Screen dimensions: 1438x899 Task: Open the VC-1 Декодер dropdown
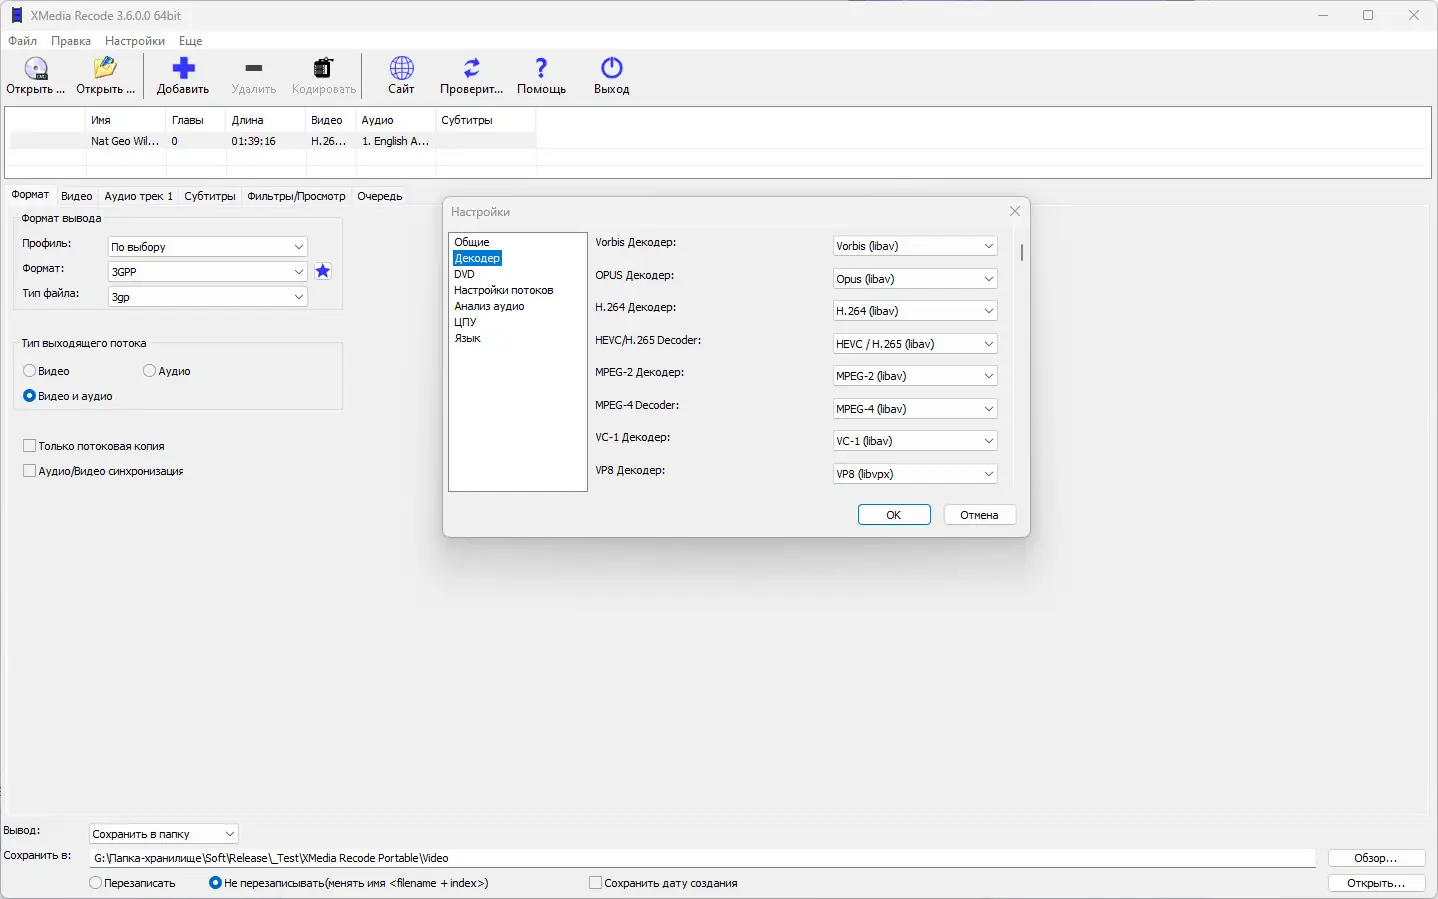point(915,441)
